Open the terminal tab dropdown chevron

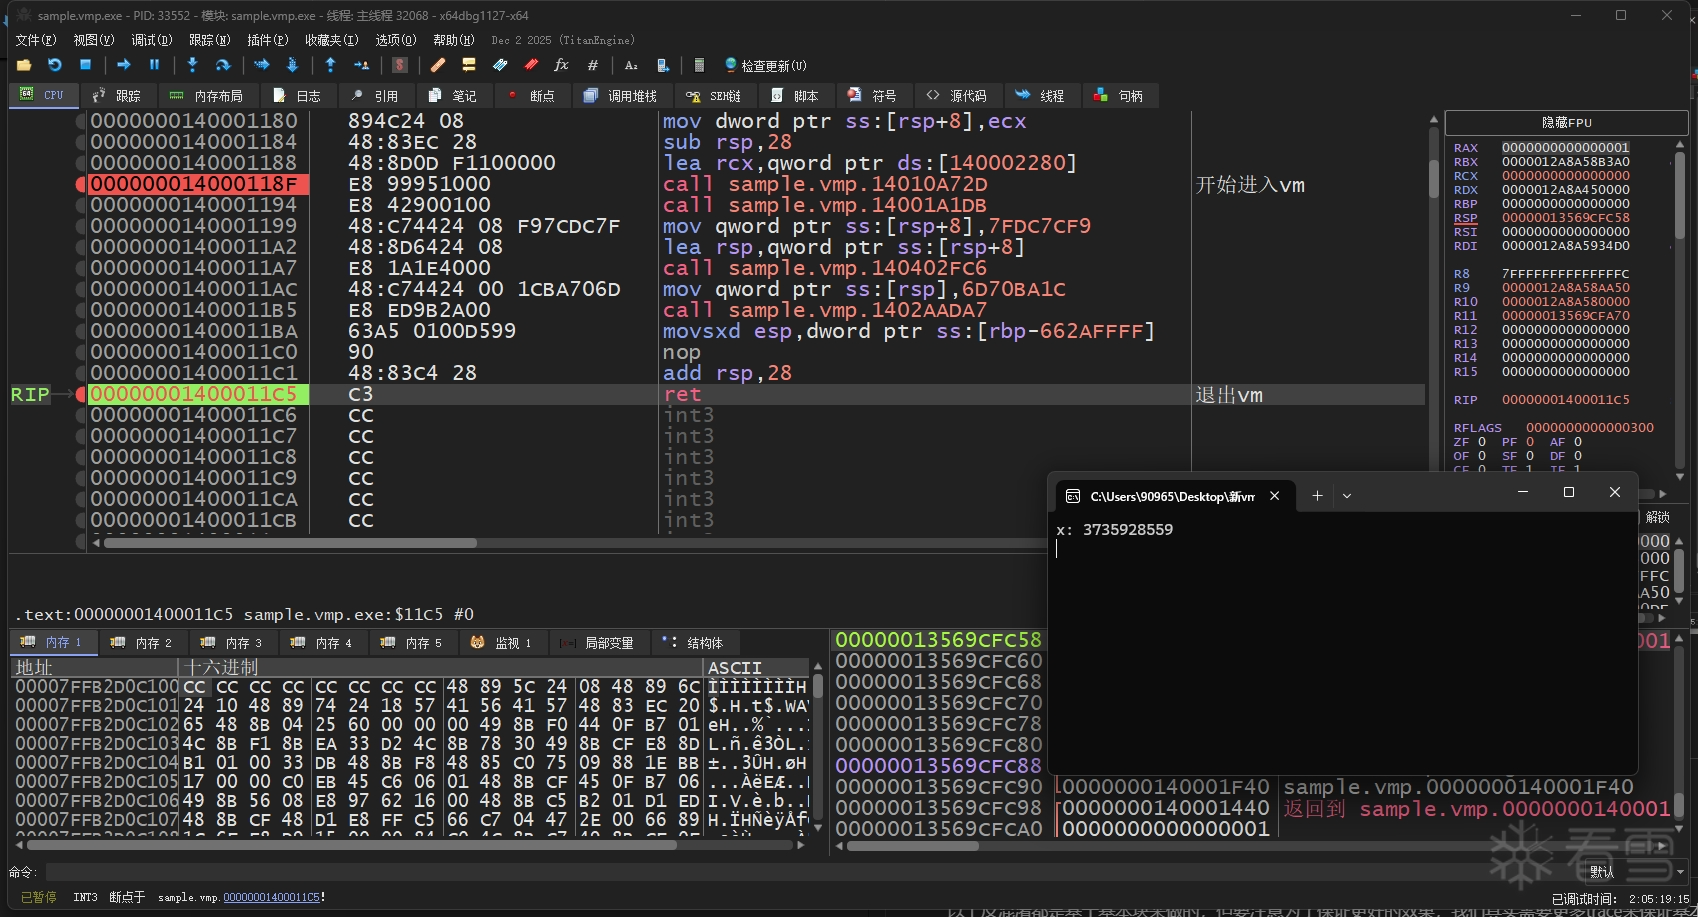1347,496
